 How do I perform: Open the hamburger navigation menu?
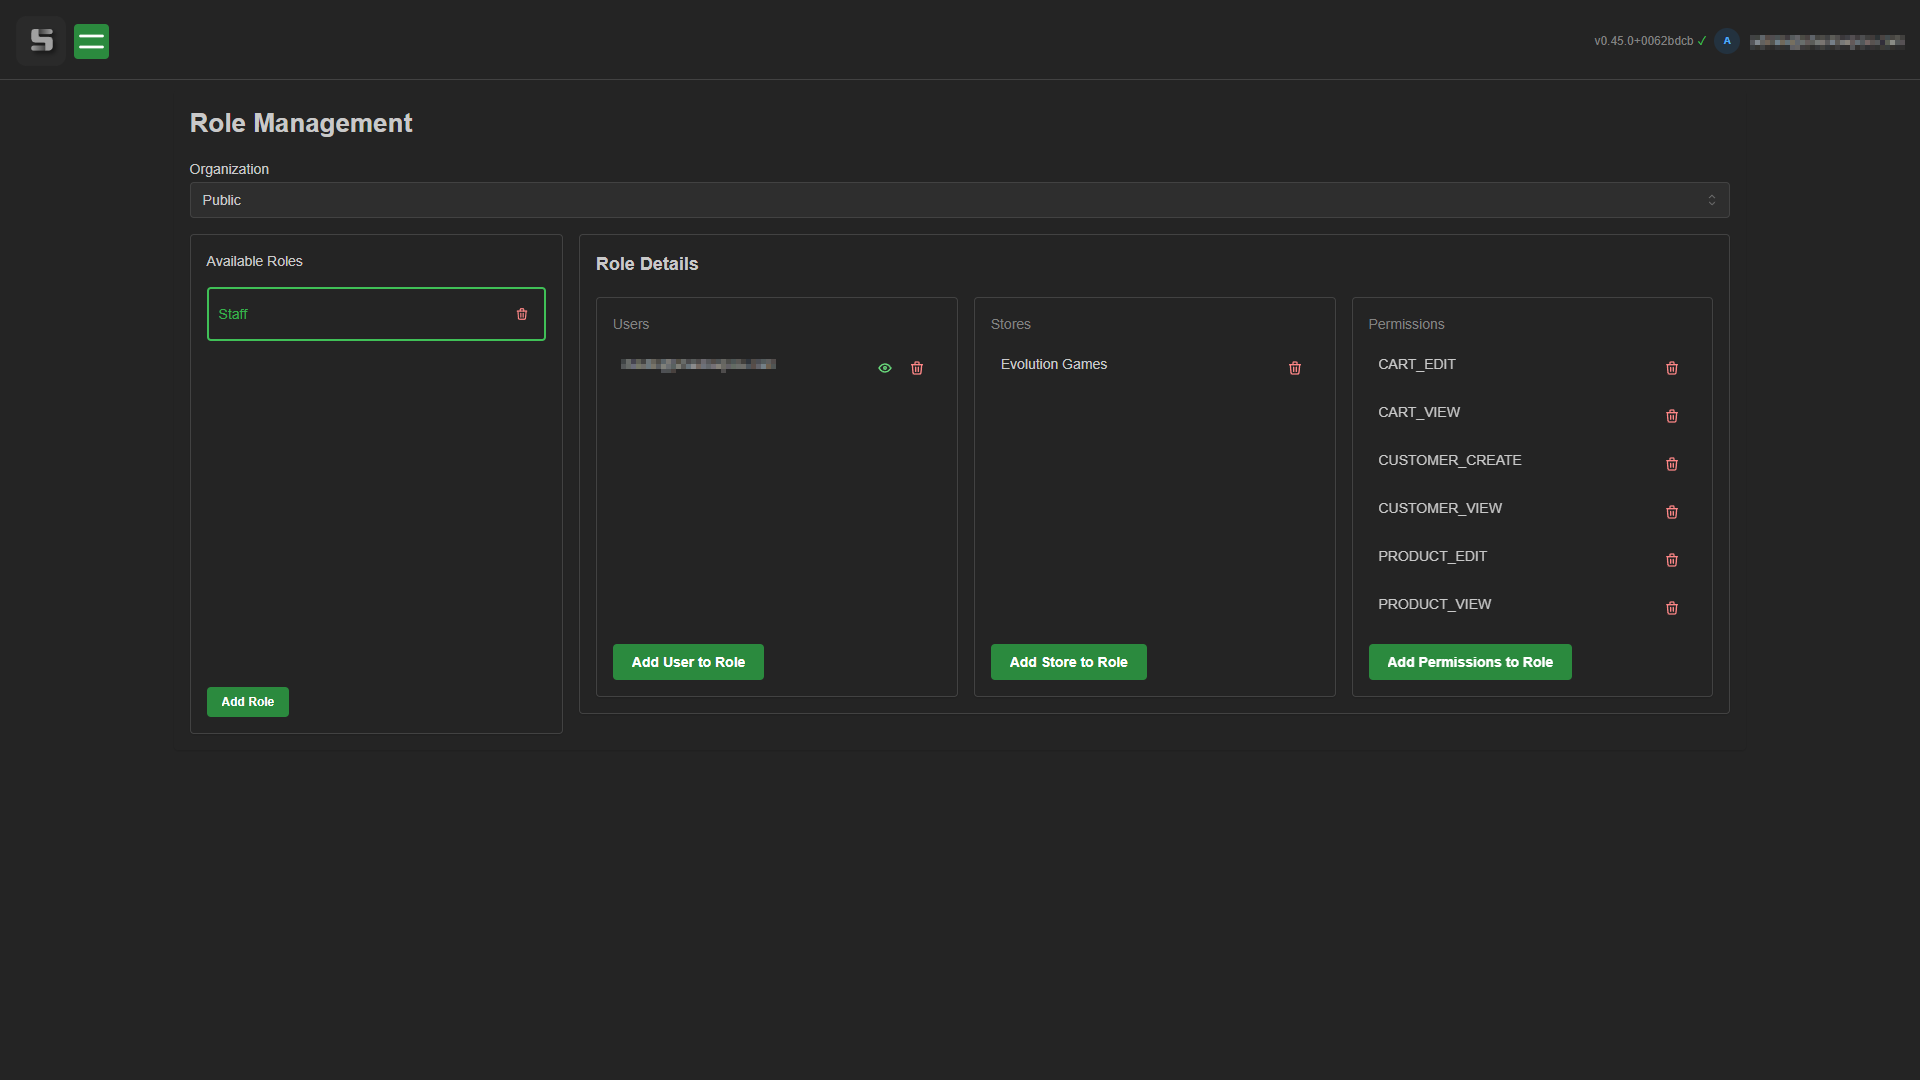tap(91, 41)
